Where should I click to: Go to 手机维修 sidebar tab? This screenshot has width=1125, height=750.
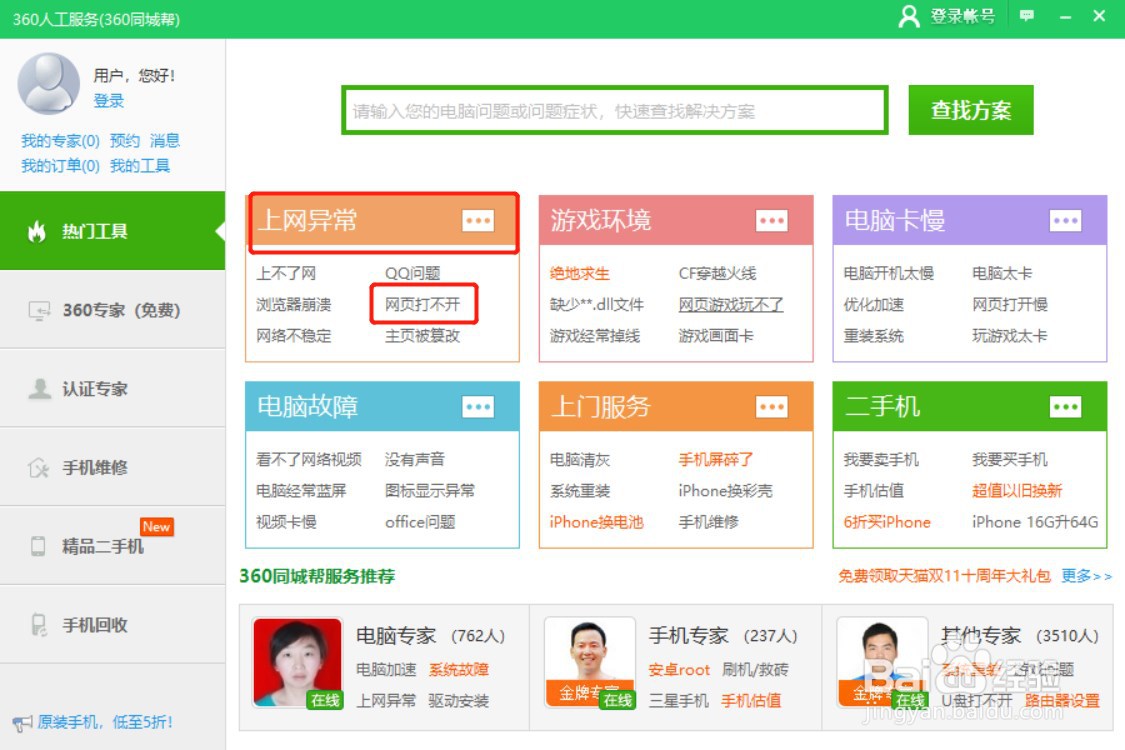click(113, 468)
